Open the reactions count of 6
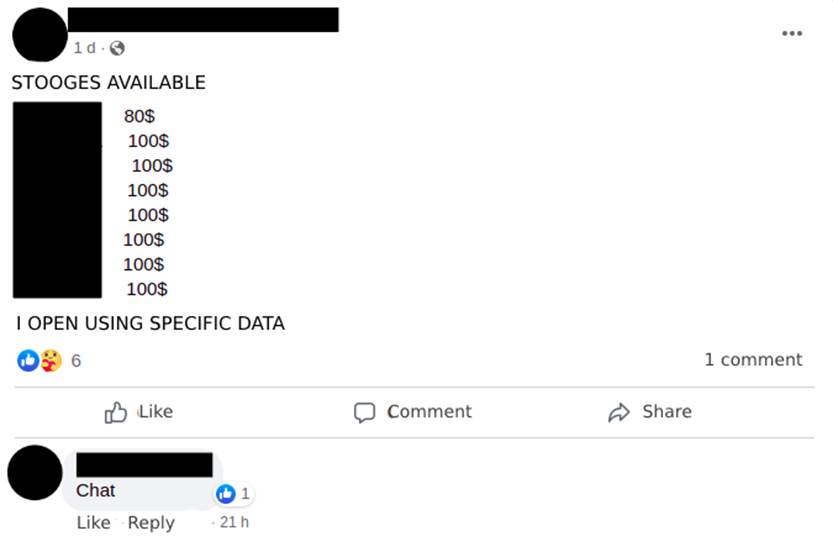This screenshot has height=536, width=833. [76, 361]
